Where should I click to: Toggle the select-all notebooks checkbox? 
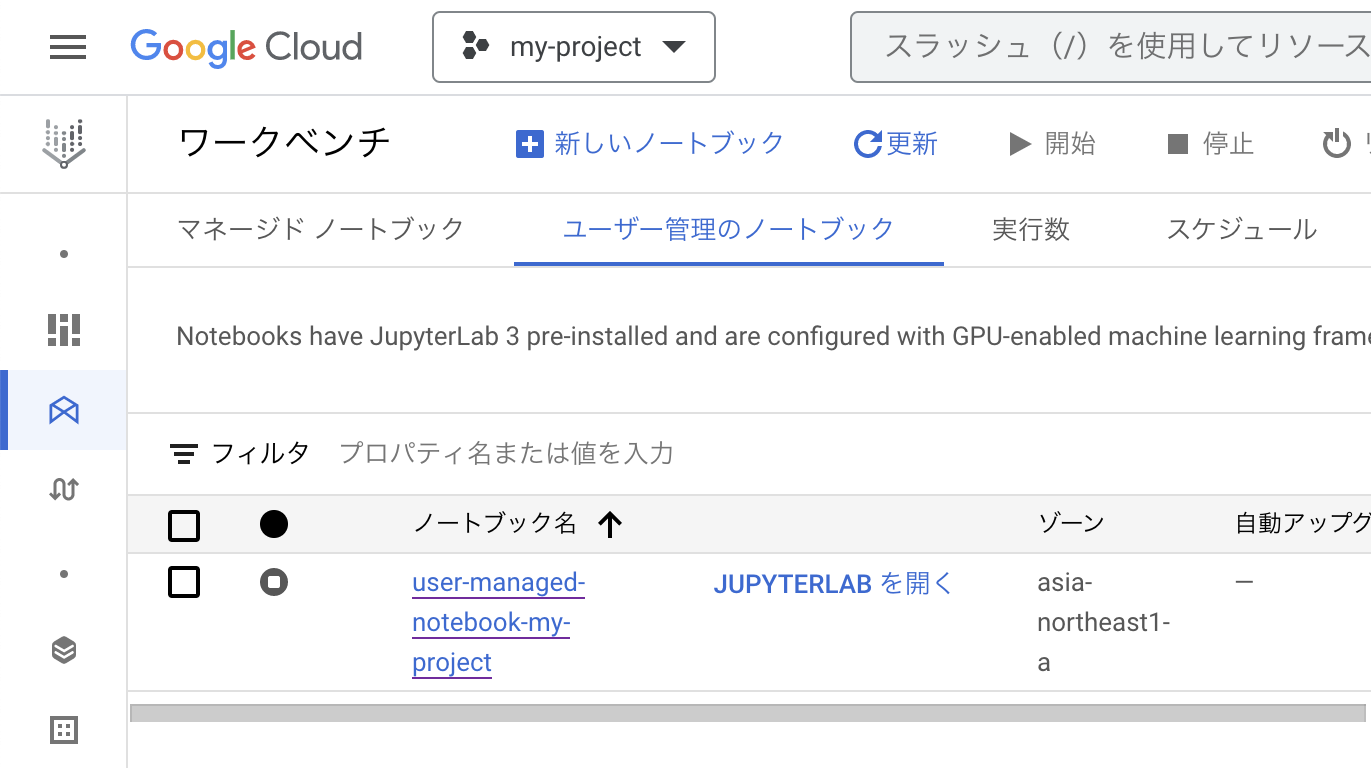click(x=184, y=525)
